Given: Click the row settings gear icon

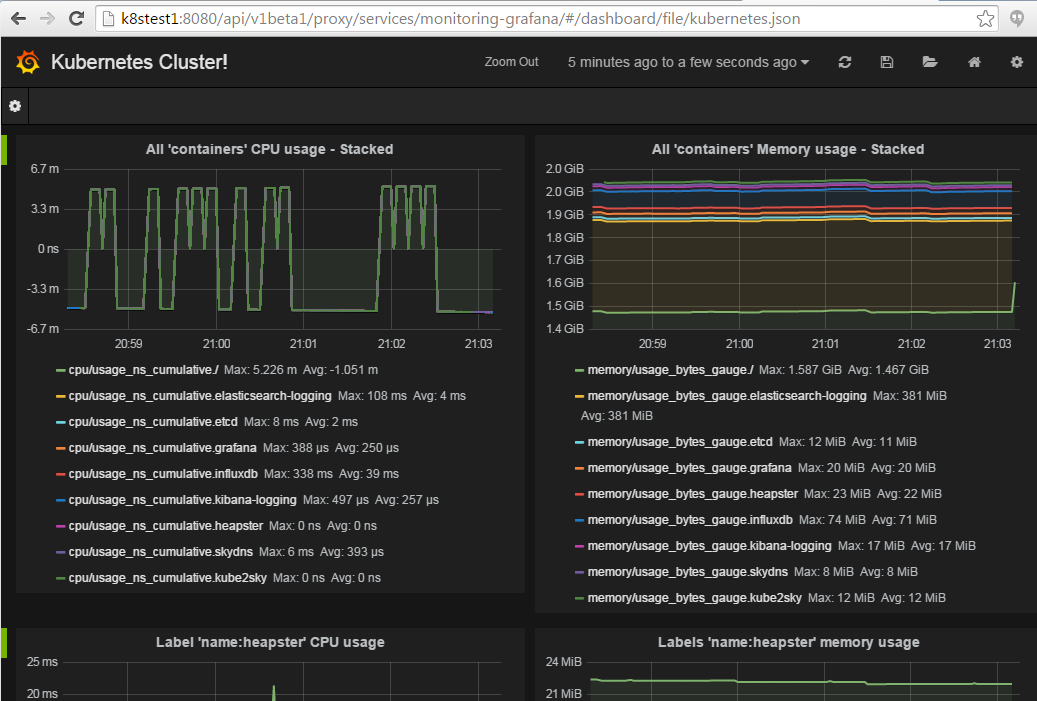Looking at the screenshot, I should [15, 106].
